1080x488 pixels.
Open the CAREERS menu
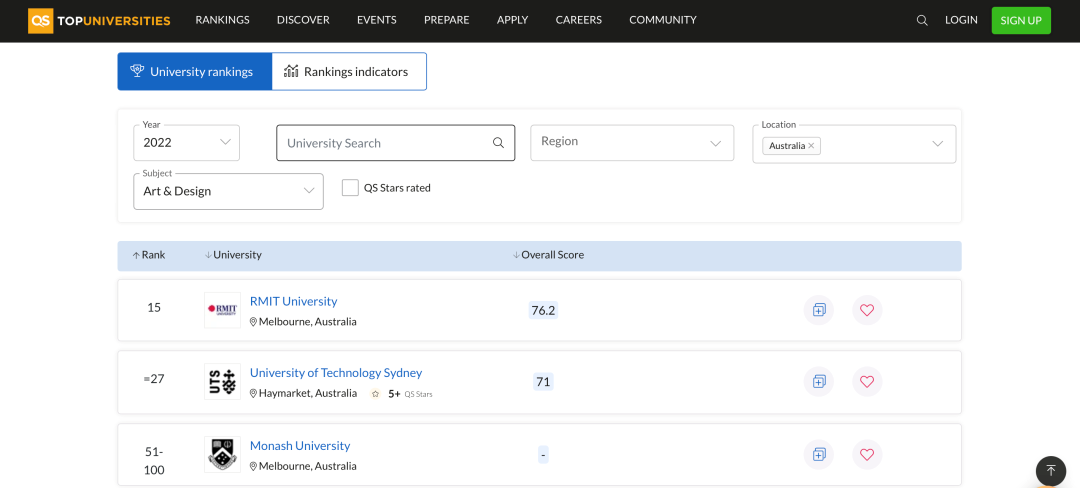(x=579, y=20)
